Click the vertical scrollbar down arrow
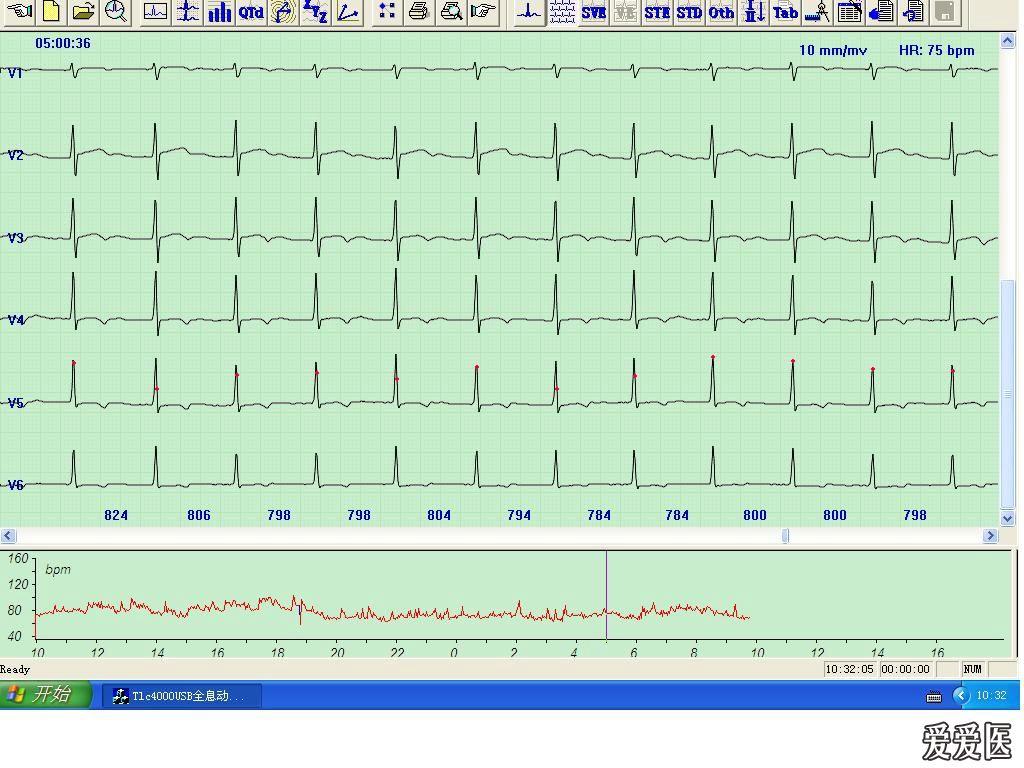Image resolution: width=1024 pixels, height=768 pixels. pos(1008,518)
